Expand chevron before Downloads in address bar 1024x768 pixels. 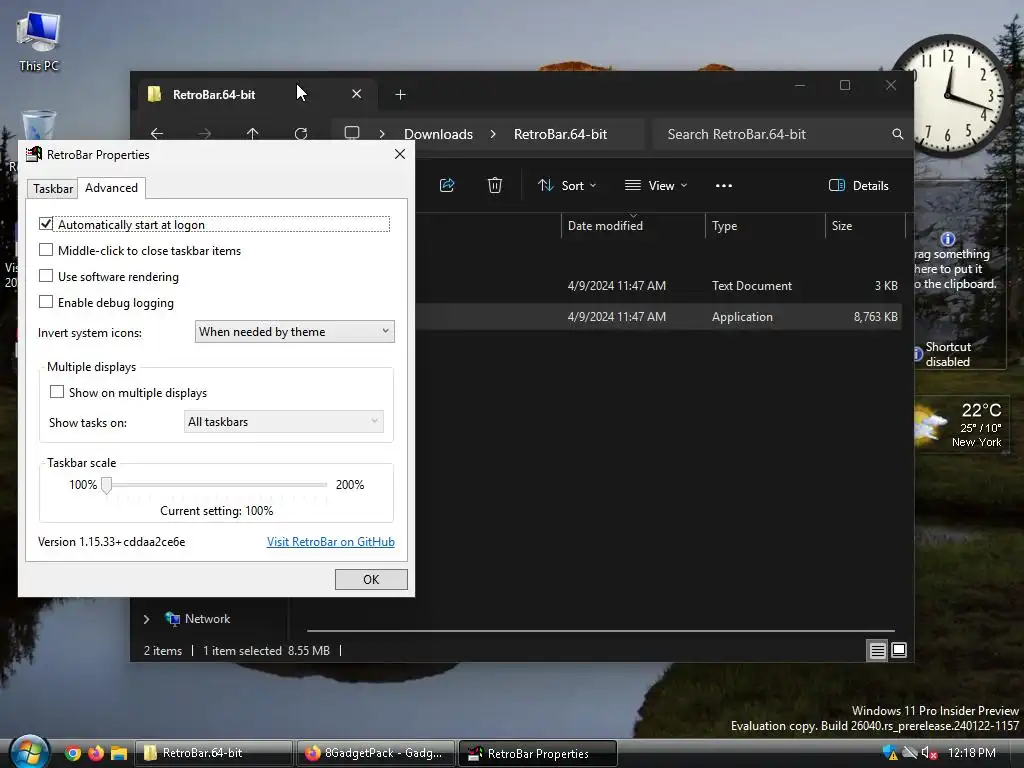point(382,134)
